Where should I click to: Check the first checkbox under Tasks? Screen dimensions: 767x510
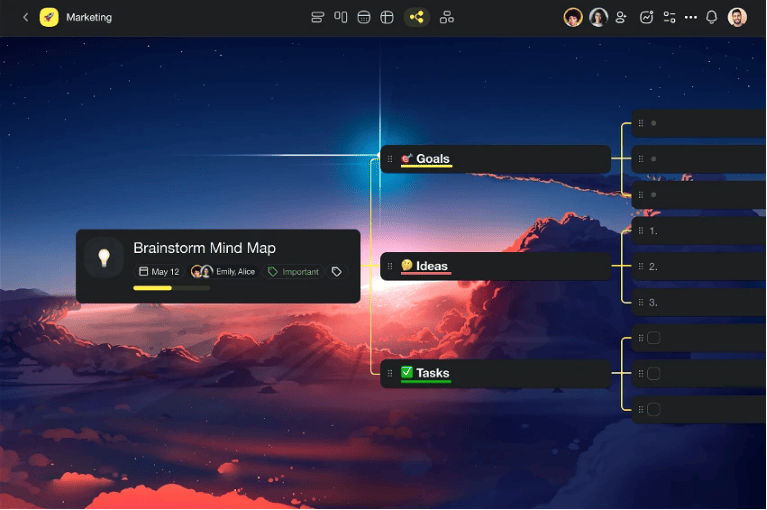click(x=654, y=338)
